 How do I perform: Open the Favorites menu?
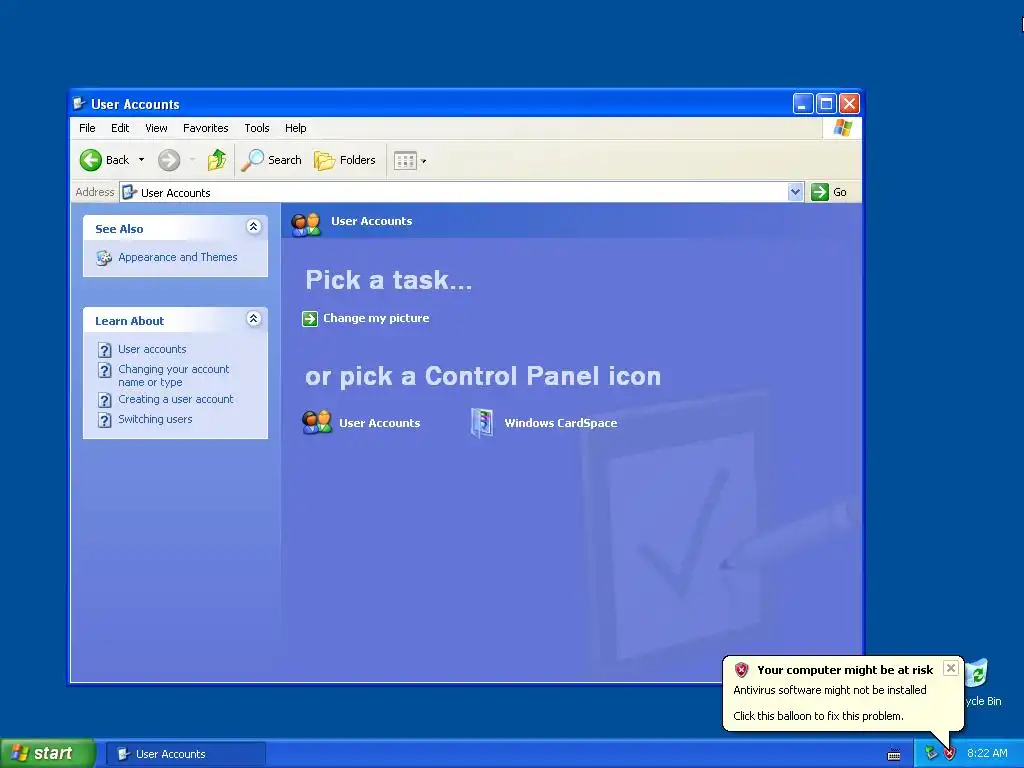click(206, 128)
